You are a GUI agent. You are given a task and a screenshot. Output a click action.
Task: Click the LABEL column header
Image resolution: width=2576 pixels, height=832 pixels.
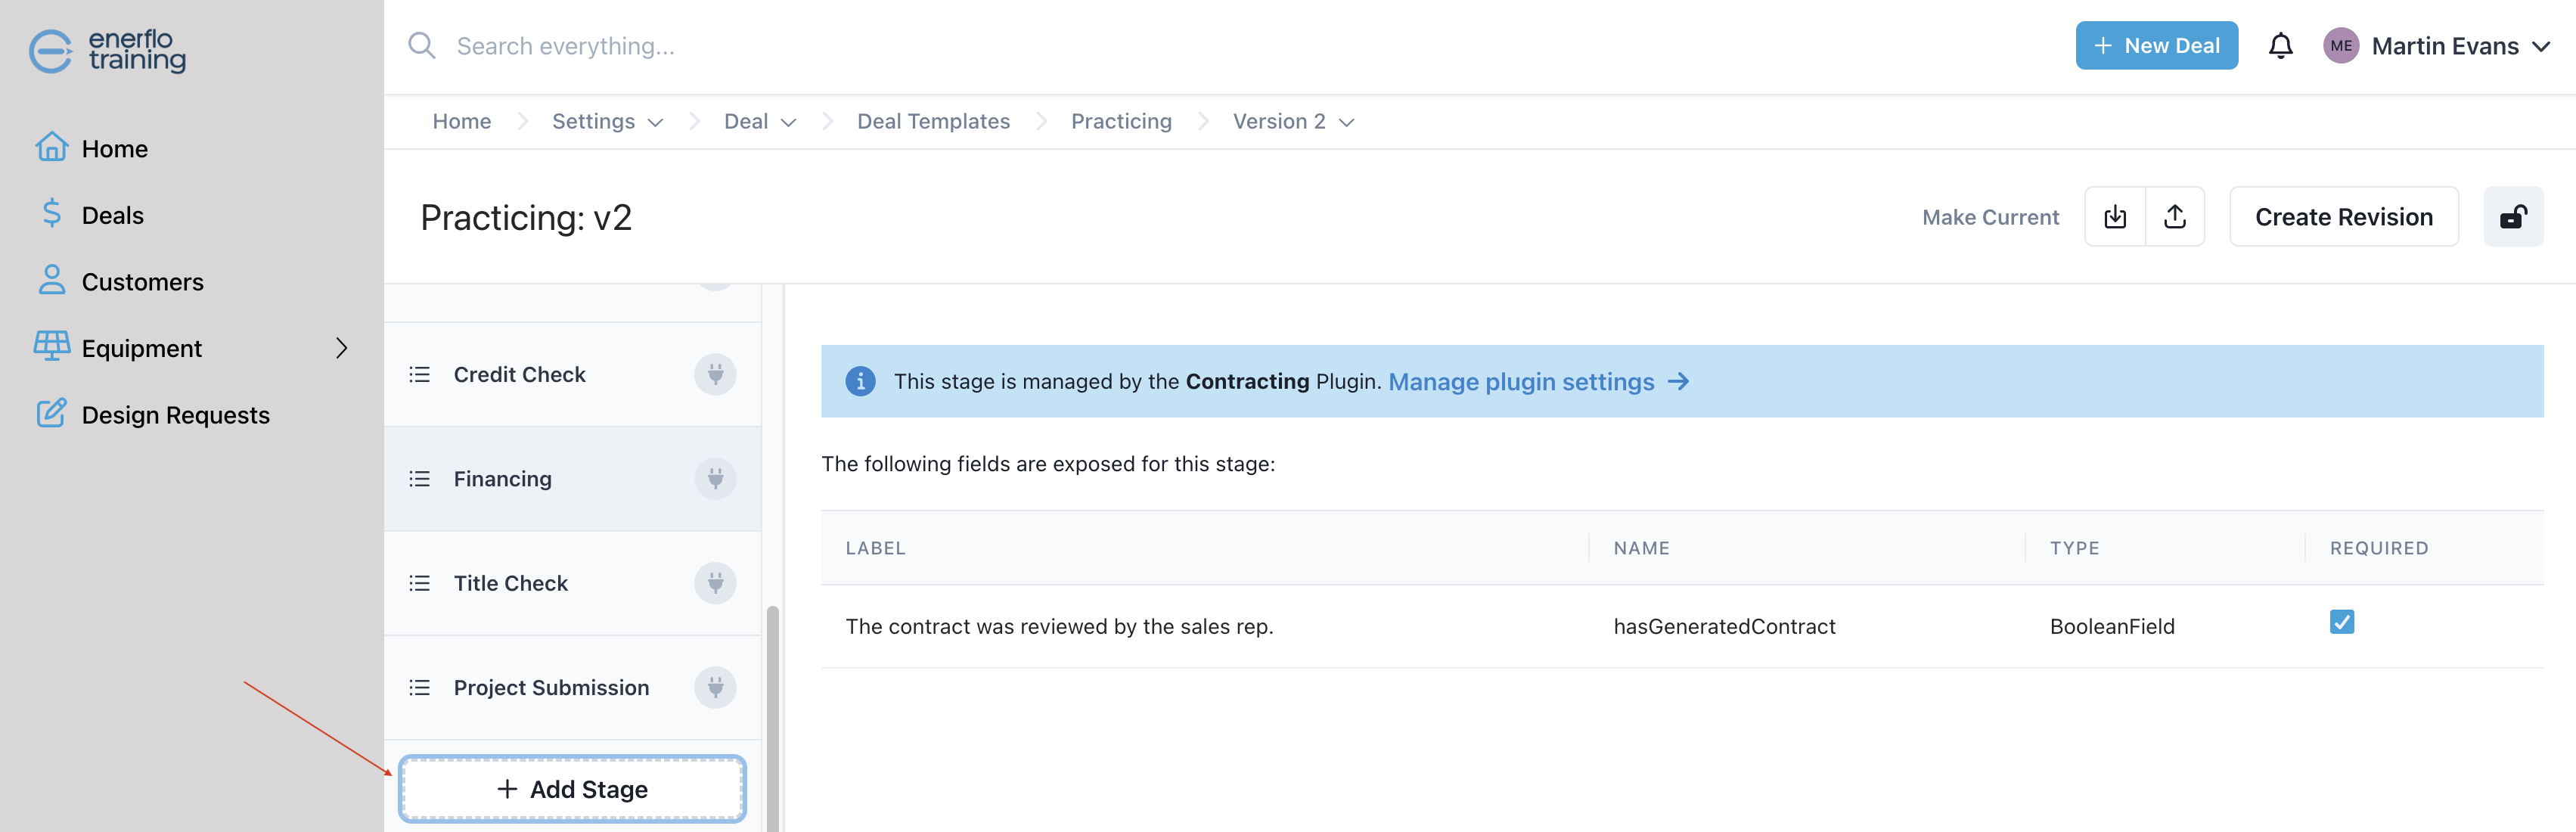click(x=875, y=548)
